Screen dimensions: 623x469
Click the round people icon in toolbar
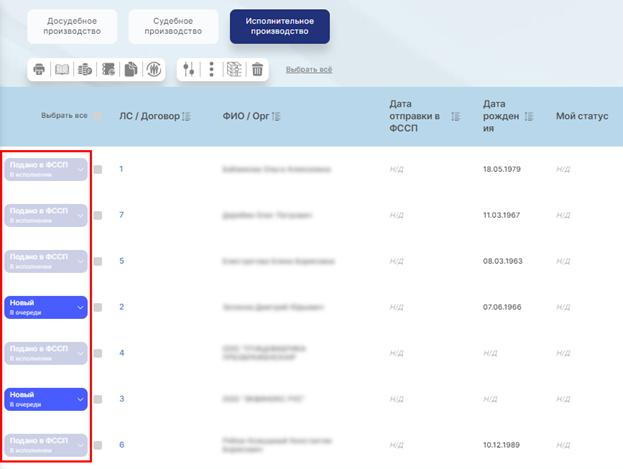pos(154,69)
